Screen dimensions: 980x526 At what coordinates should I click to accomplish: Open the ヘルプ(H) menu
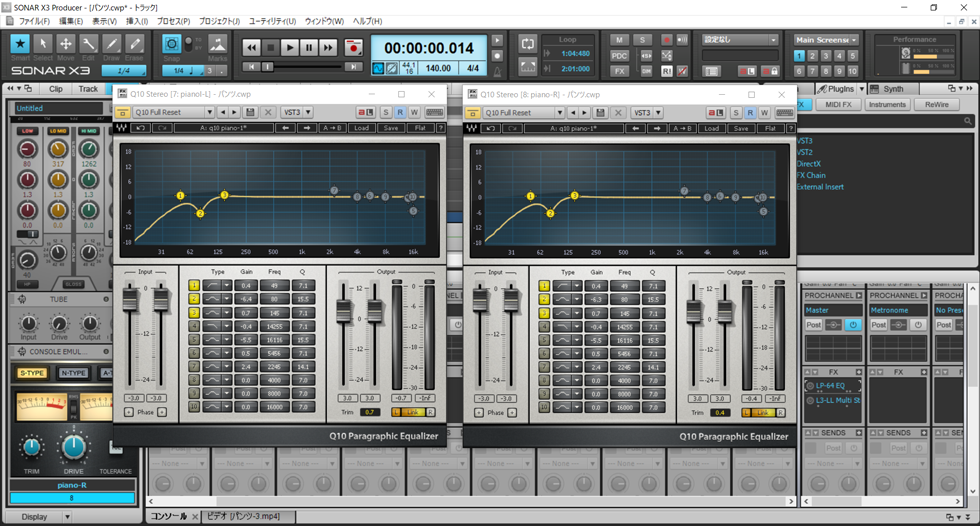(368, 21)
